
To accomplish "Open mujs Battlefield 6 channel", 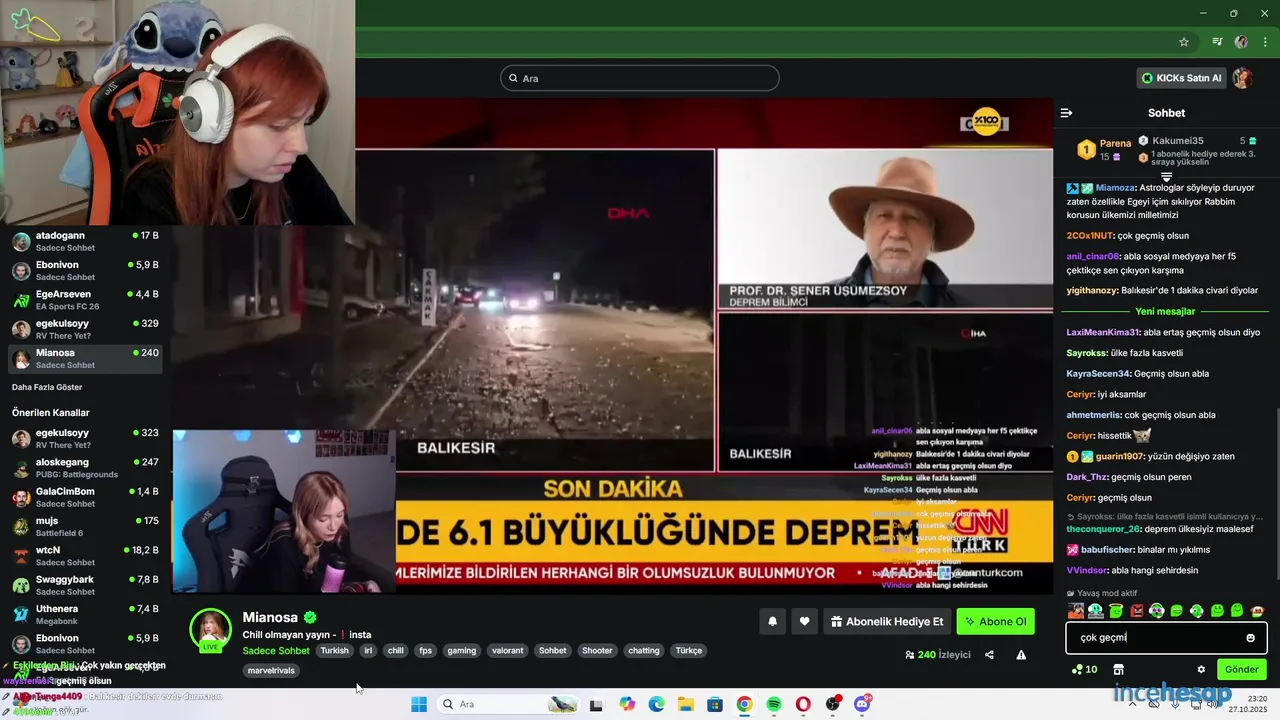I will point(85,526).
